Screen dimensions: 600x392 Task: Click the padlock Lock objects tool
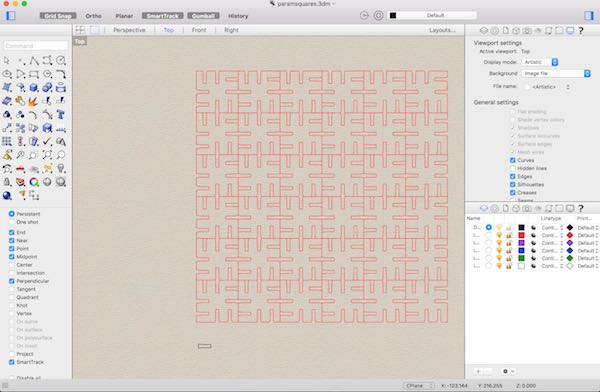tap(7, 182)
